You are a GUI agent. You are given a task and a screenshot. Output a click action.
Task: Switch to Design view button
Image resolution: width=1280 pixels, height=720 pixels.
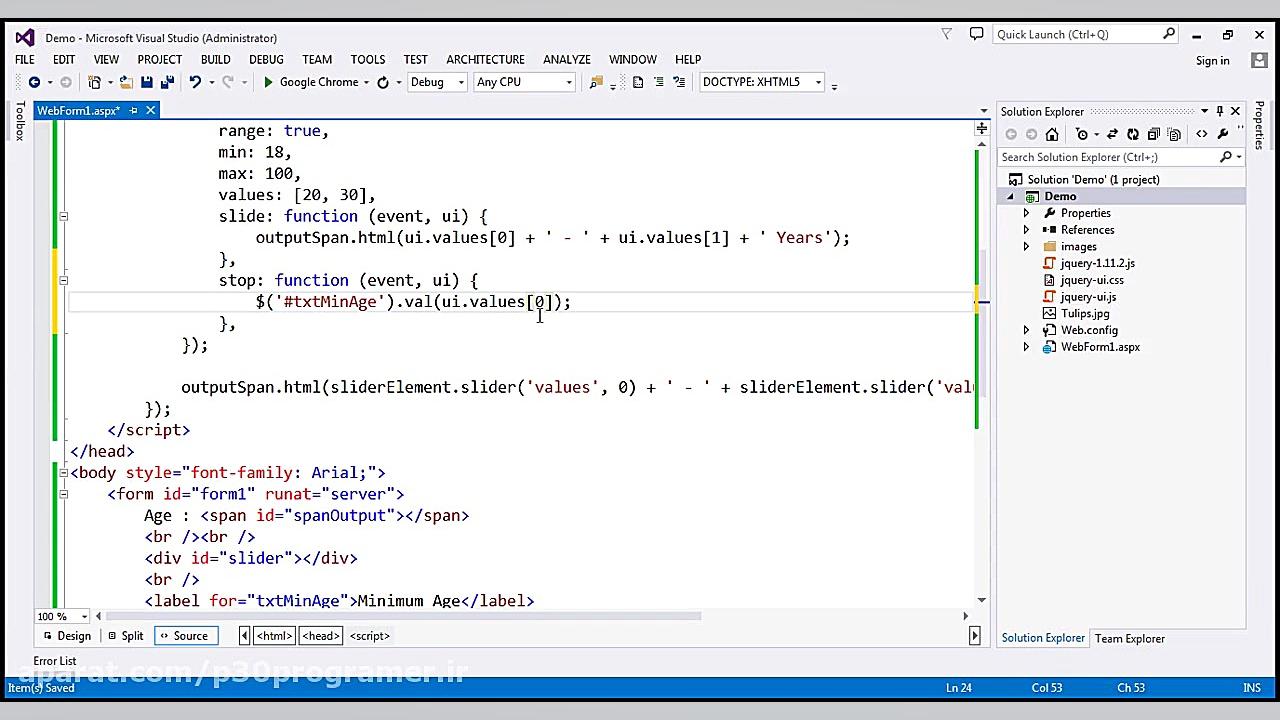tap(66, 636)
